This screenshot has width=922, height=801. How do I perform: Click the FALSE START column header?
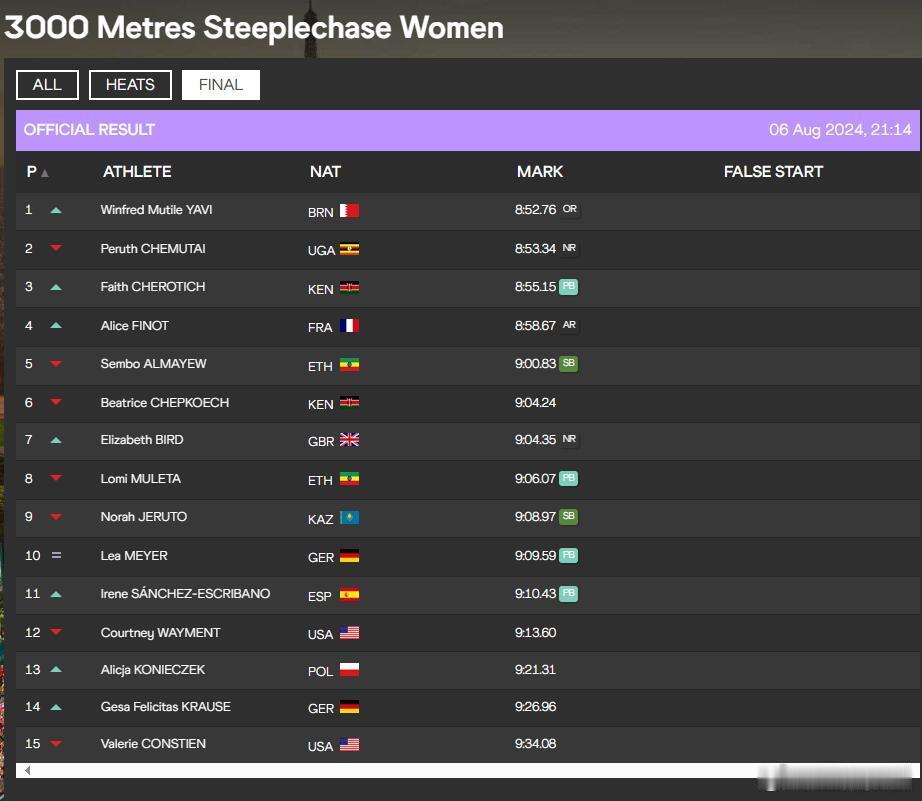click(x=773, y=172)
